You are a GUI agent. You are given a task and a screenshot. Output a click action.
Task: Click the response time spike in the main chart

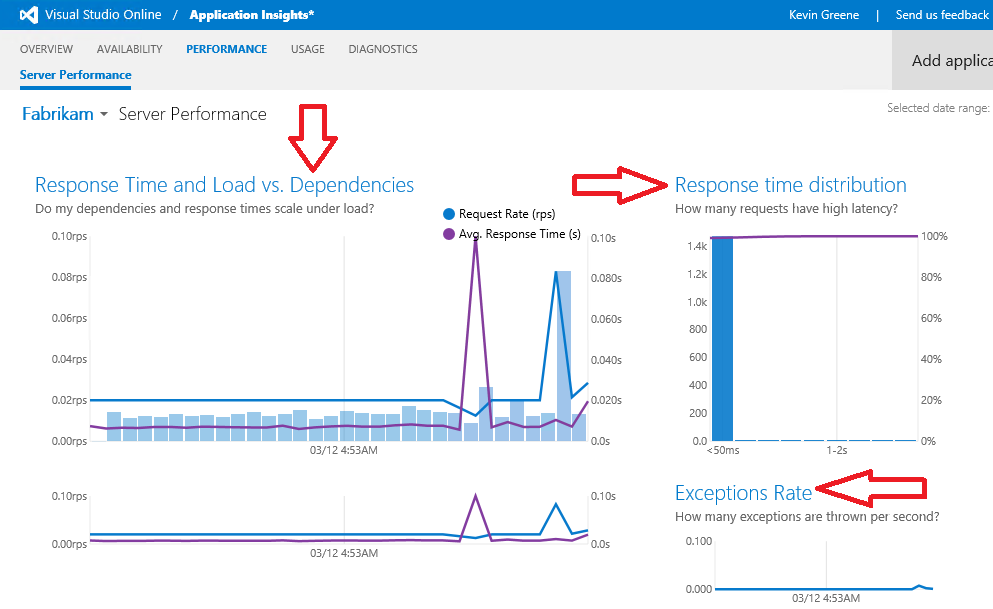(474, 245)
